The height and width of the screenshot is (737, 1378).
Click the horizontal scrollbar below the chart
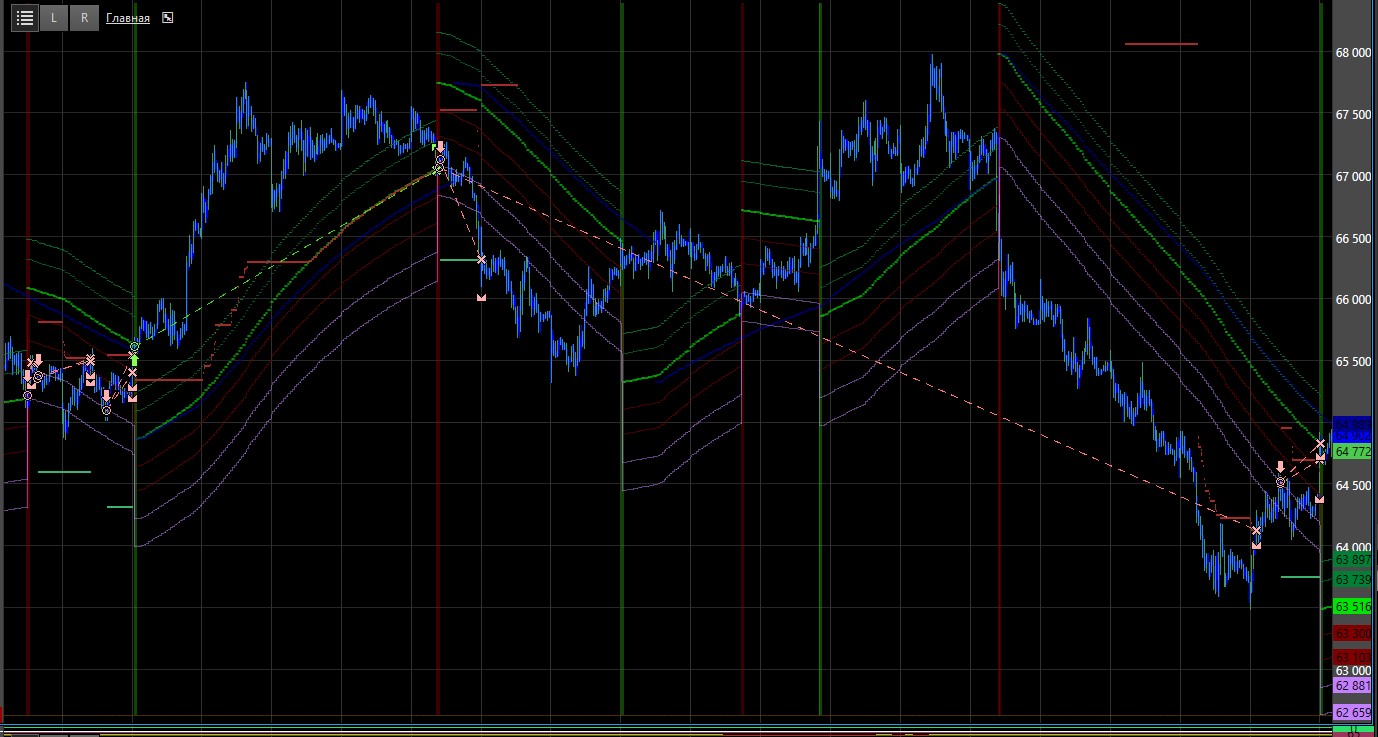point(660,728)
